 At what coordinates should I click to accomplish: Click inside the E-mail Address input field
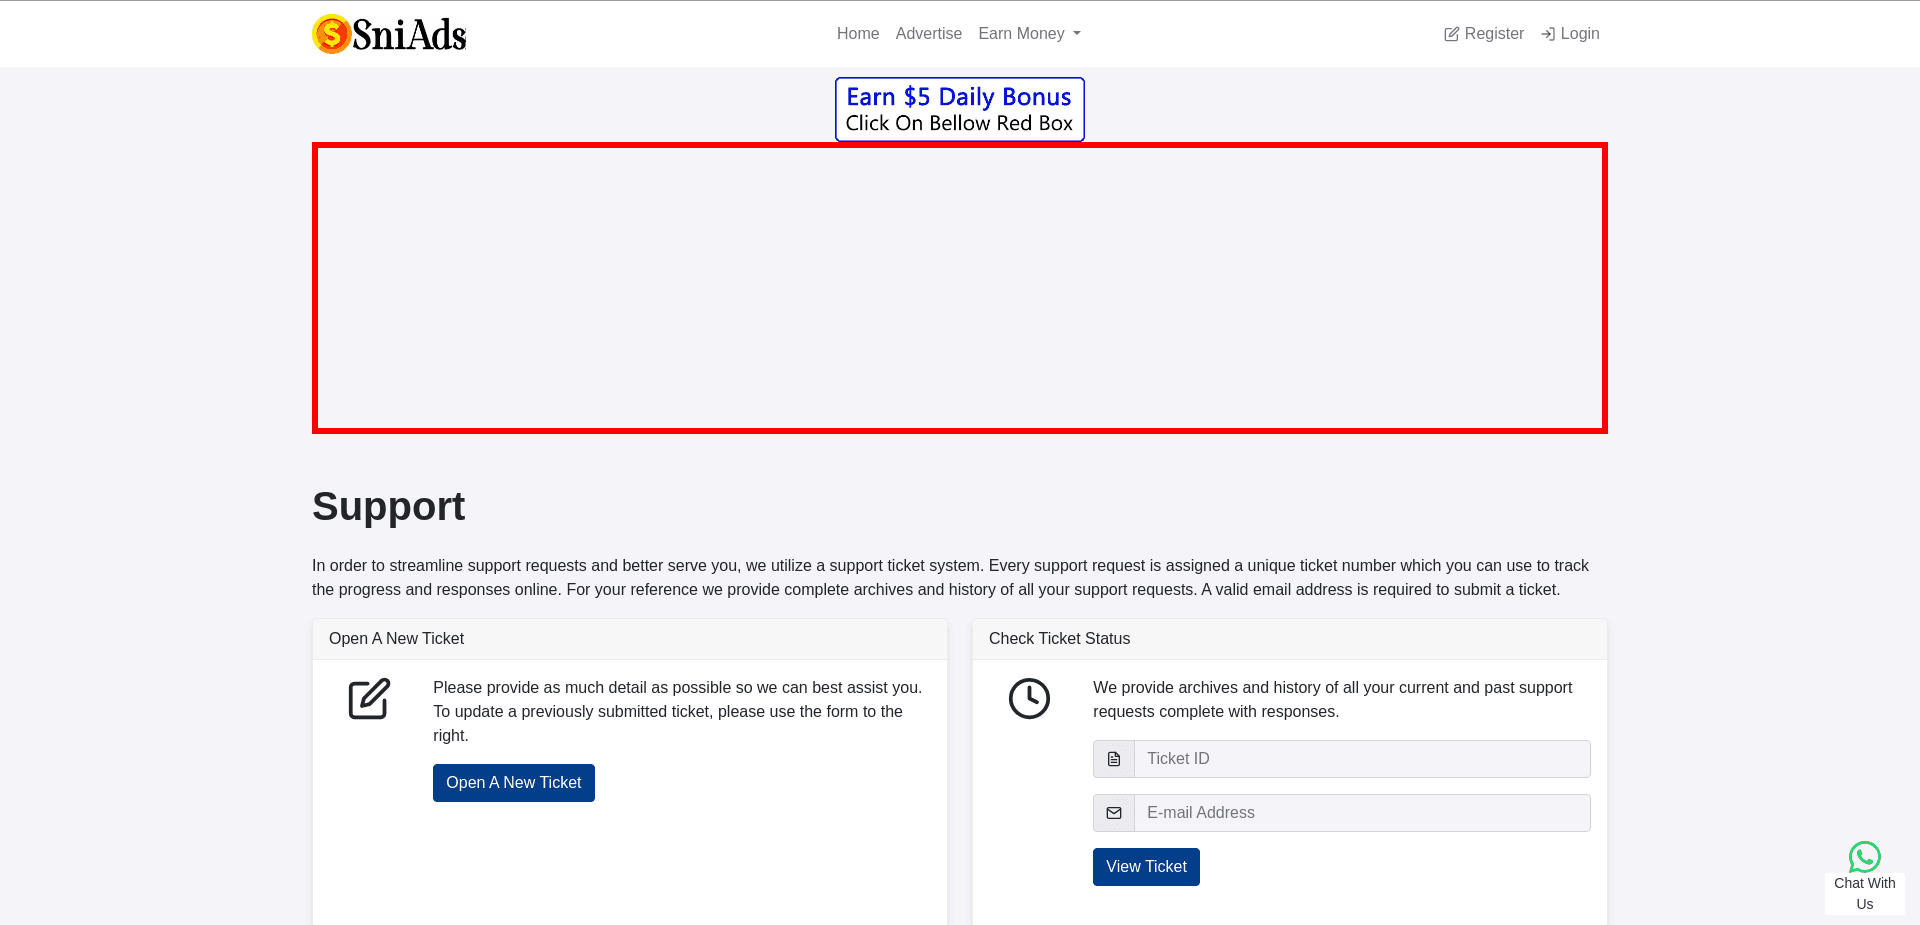tap(1360, 812)
